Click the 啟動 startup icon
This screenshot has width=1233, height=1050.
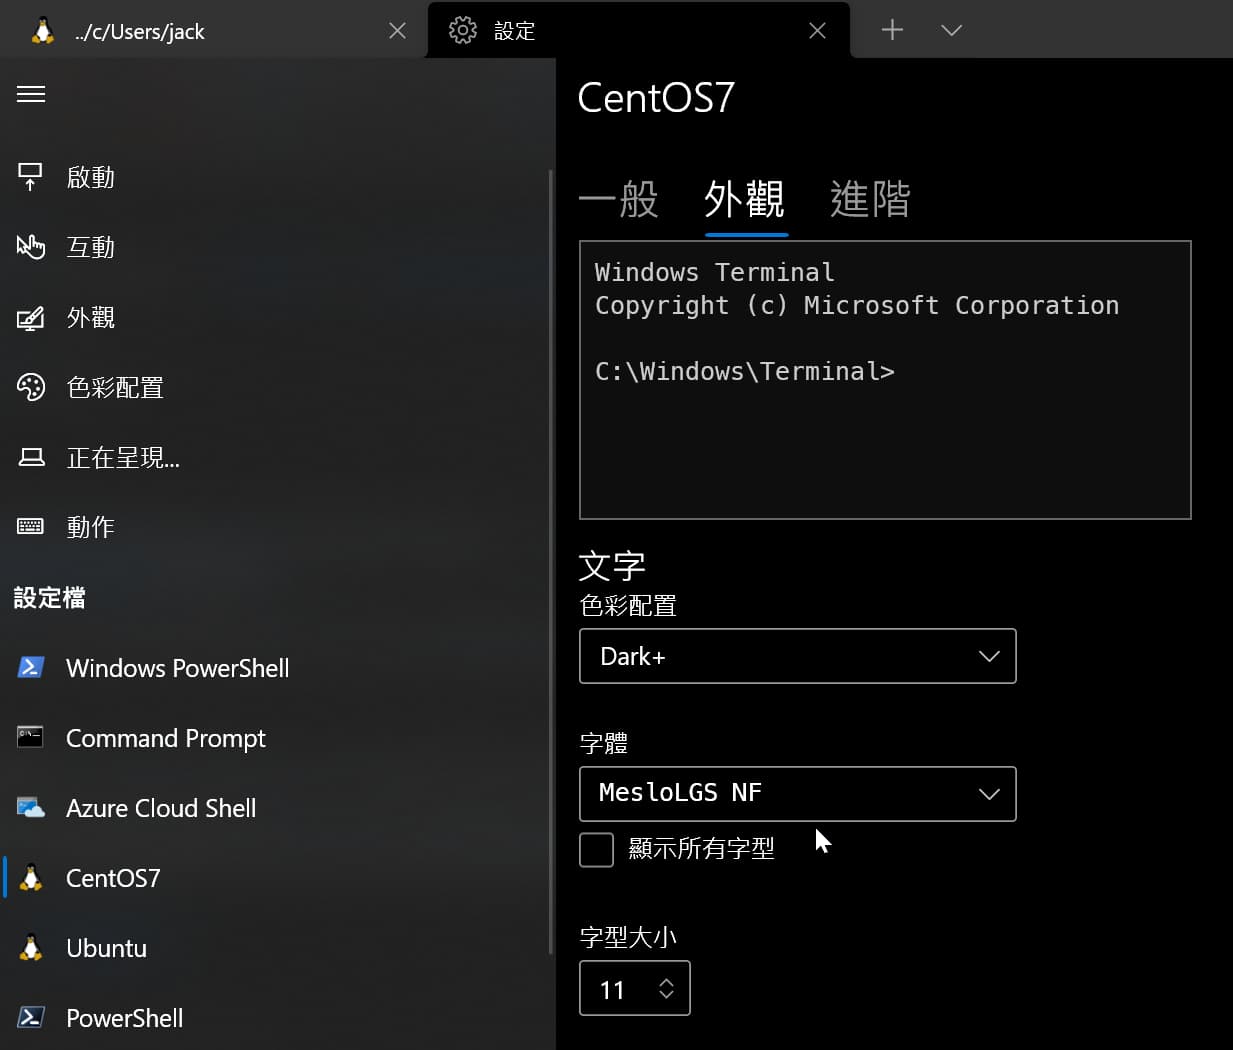click(x=31, y=177)
